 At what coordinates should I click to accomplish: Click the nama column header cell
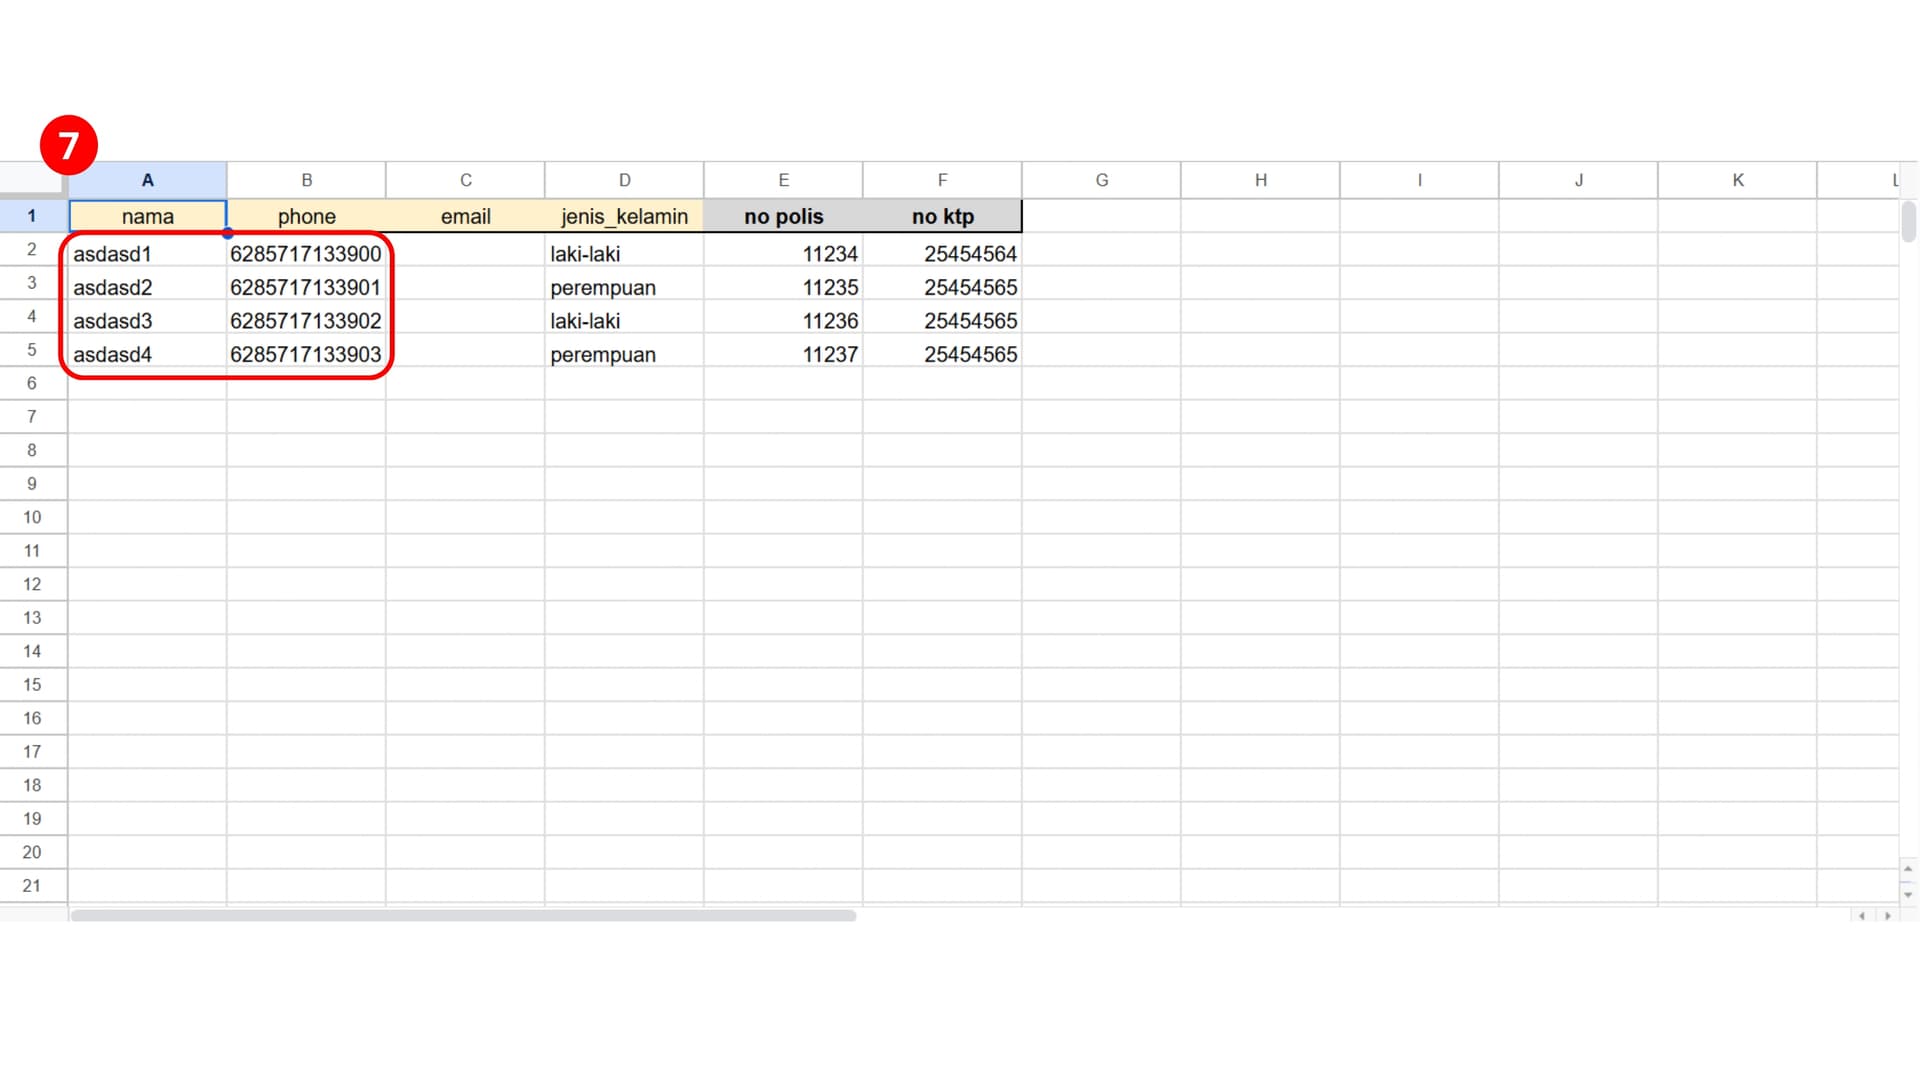coord(148,215)
